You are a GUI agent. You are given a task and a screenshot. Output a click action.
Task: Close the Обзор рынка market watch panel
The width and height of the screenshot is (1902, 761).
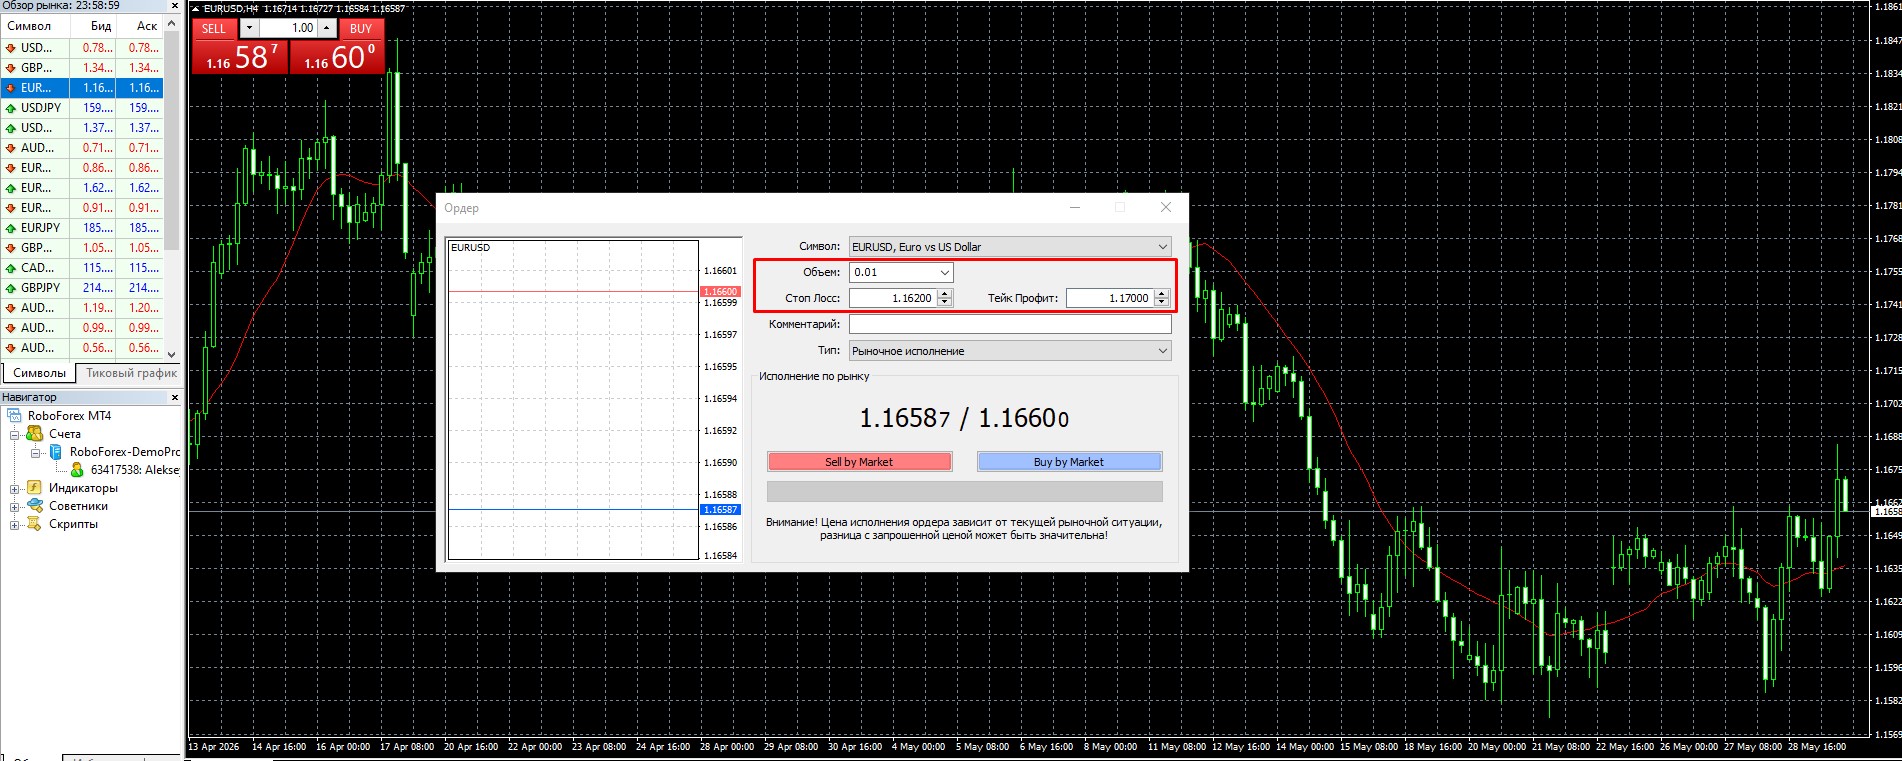pyautogui.click(x=174, y=6)
